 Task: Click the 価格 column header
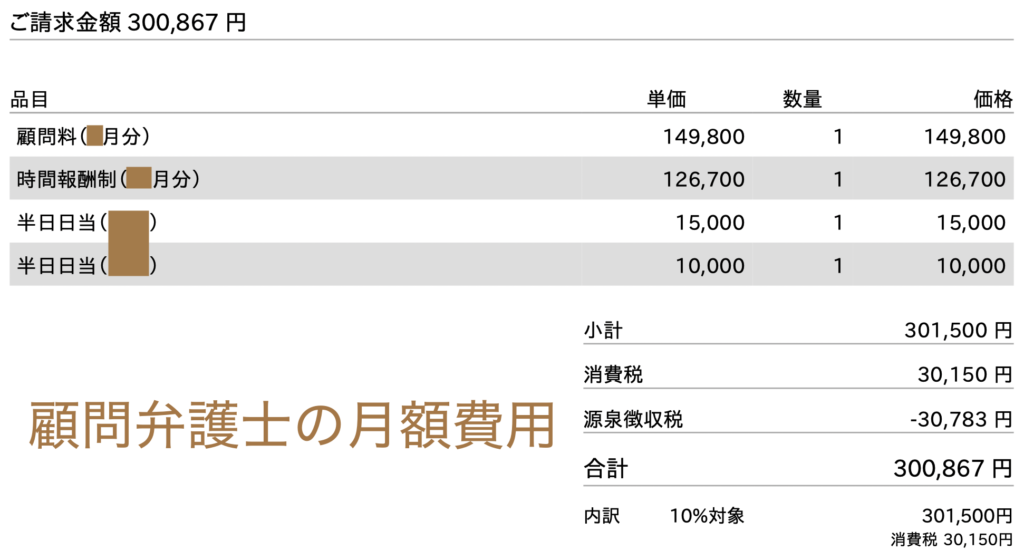tap(993, 99)
